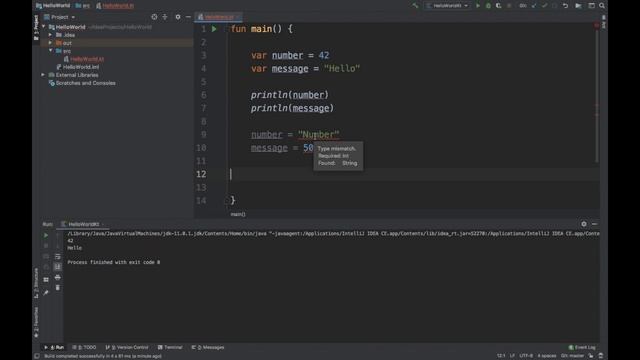Screen dimensions: 640x360
Task: Click the Git: master branch widget
Action: coord(573,356)
